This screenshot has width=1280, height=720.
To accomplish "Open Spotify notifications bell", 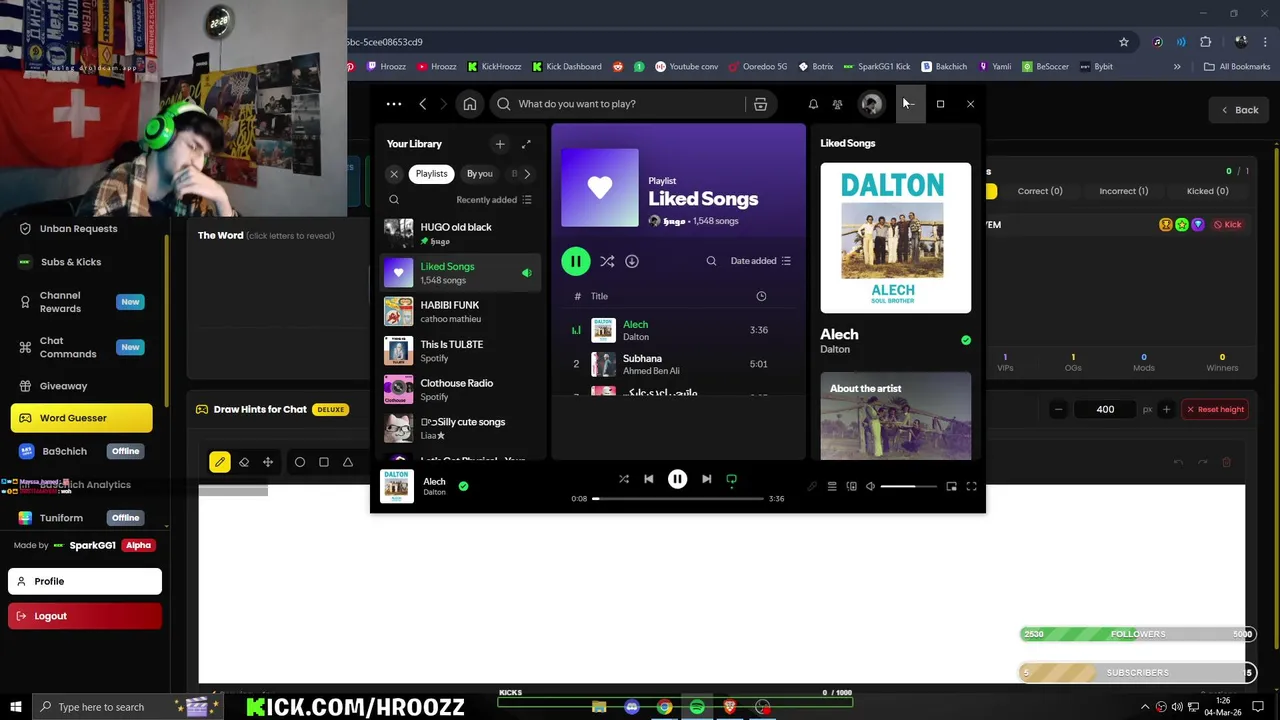I will [x=813, y=104].
